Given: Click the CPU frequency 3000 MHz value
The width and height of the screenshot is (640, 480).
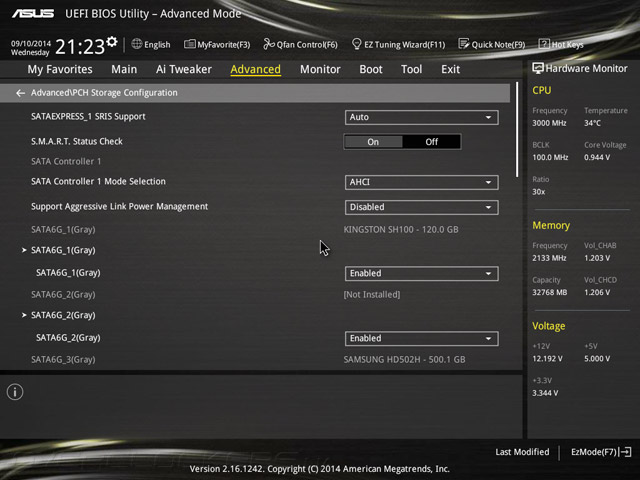Looking at the screenshot, I should 549,123.
